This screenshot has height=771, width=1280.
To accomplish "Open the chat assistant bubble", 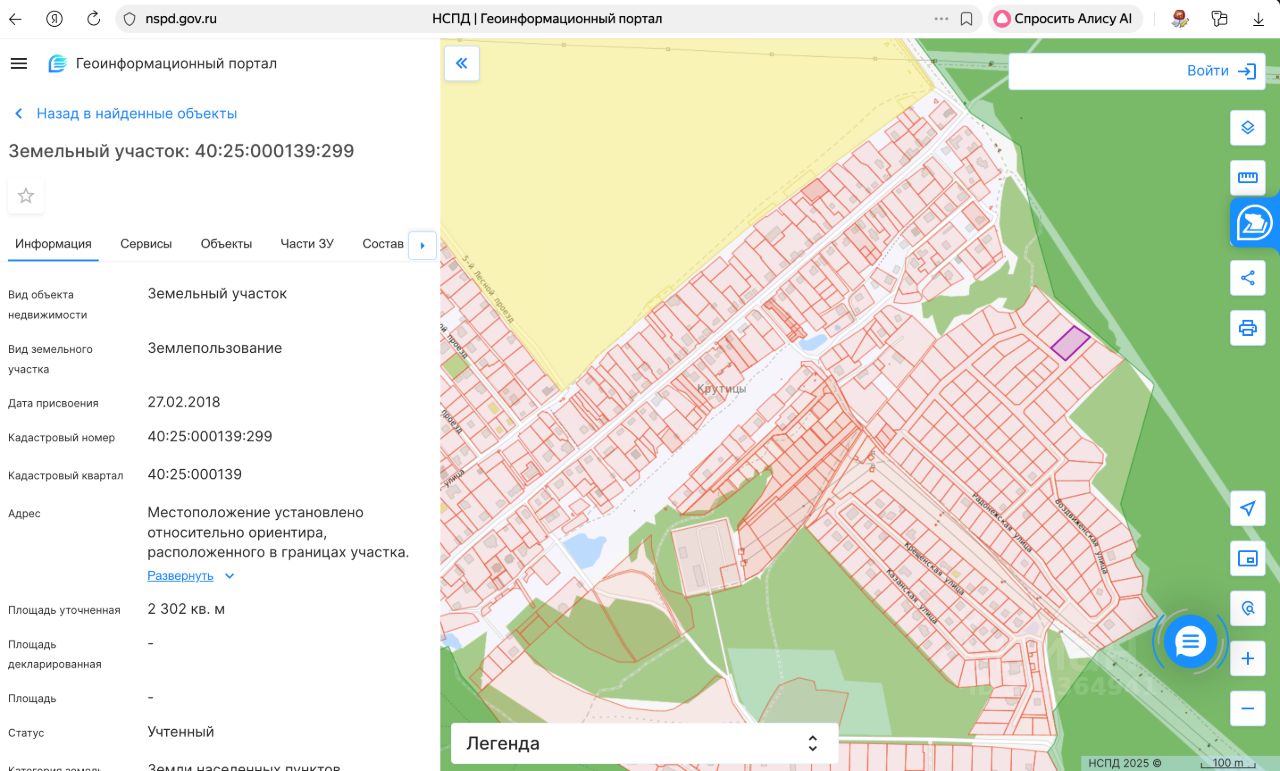I will [1190, 642].
